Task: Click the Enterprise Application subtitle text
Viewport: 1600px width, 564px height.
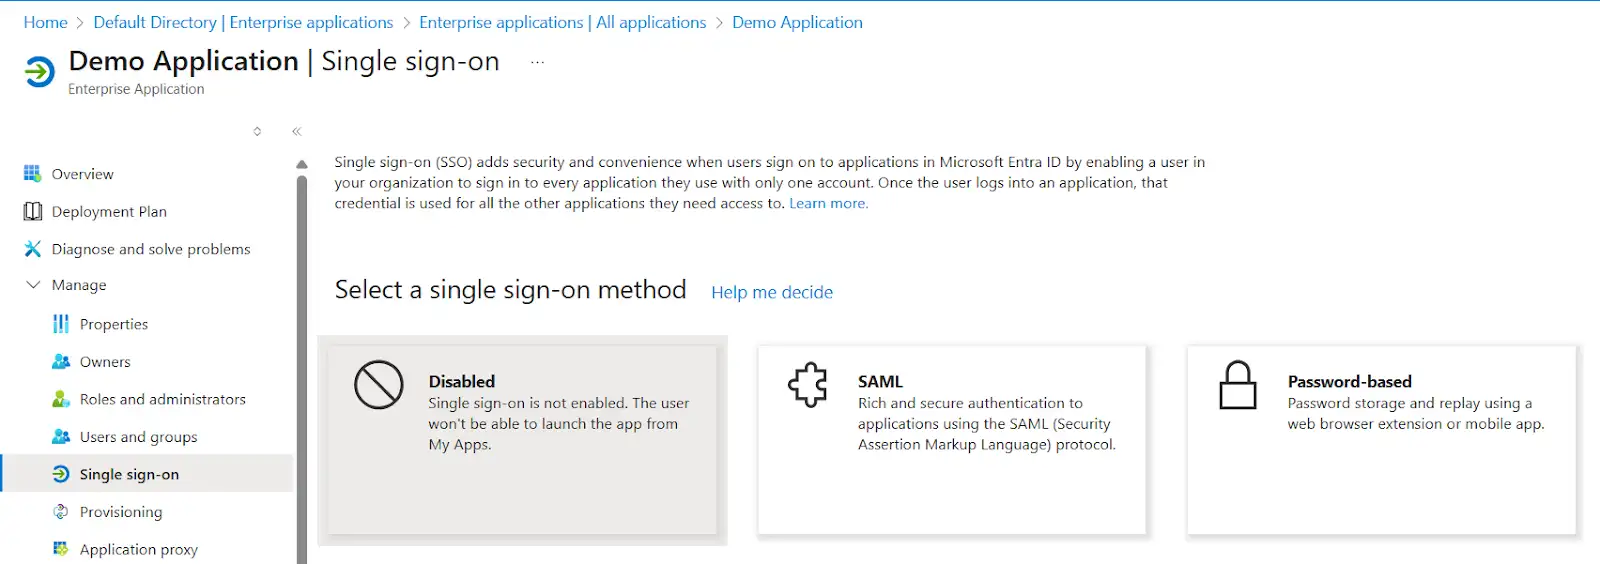Action: 136,89
